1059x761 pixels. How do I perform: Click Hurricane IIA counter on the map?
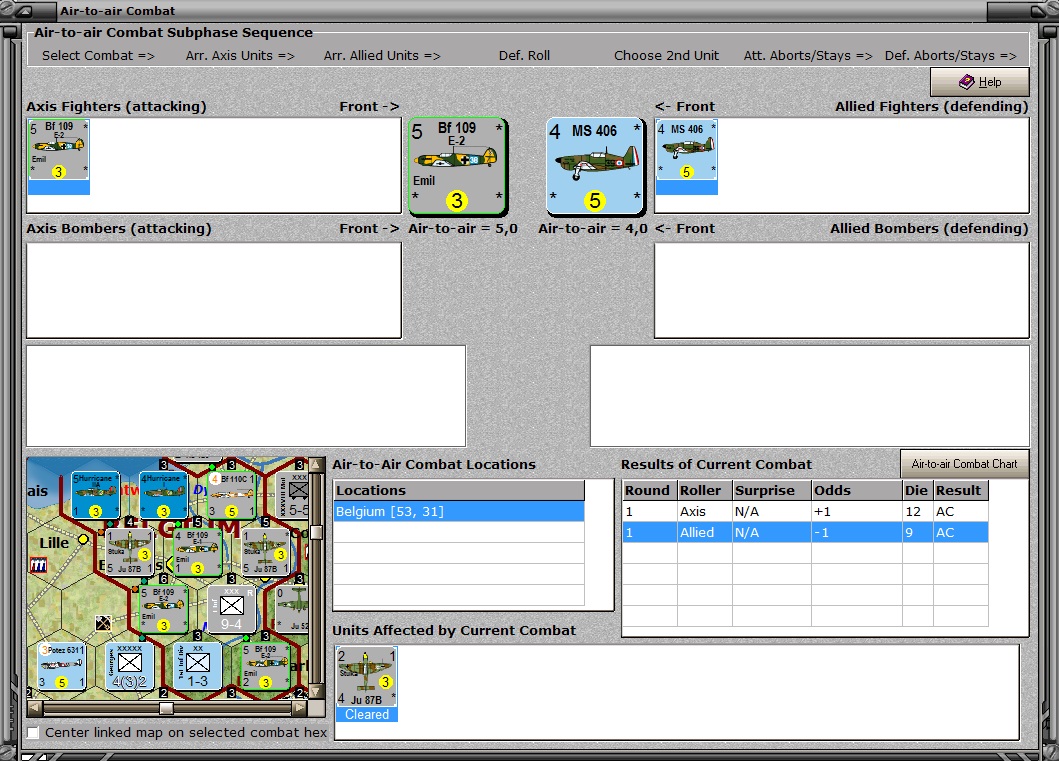tap(95, 495)
